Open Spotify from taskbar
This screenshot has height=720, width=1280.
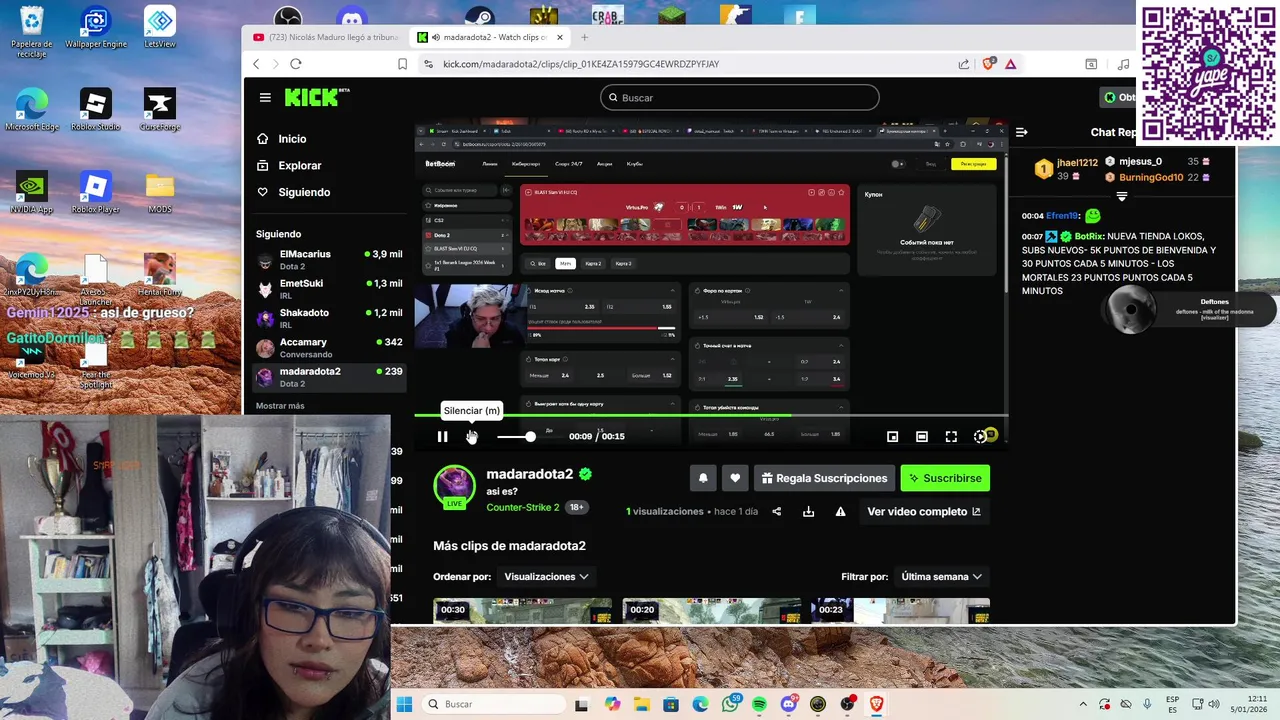[760, 704]
